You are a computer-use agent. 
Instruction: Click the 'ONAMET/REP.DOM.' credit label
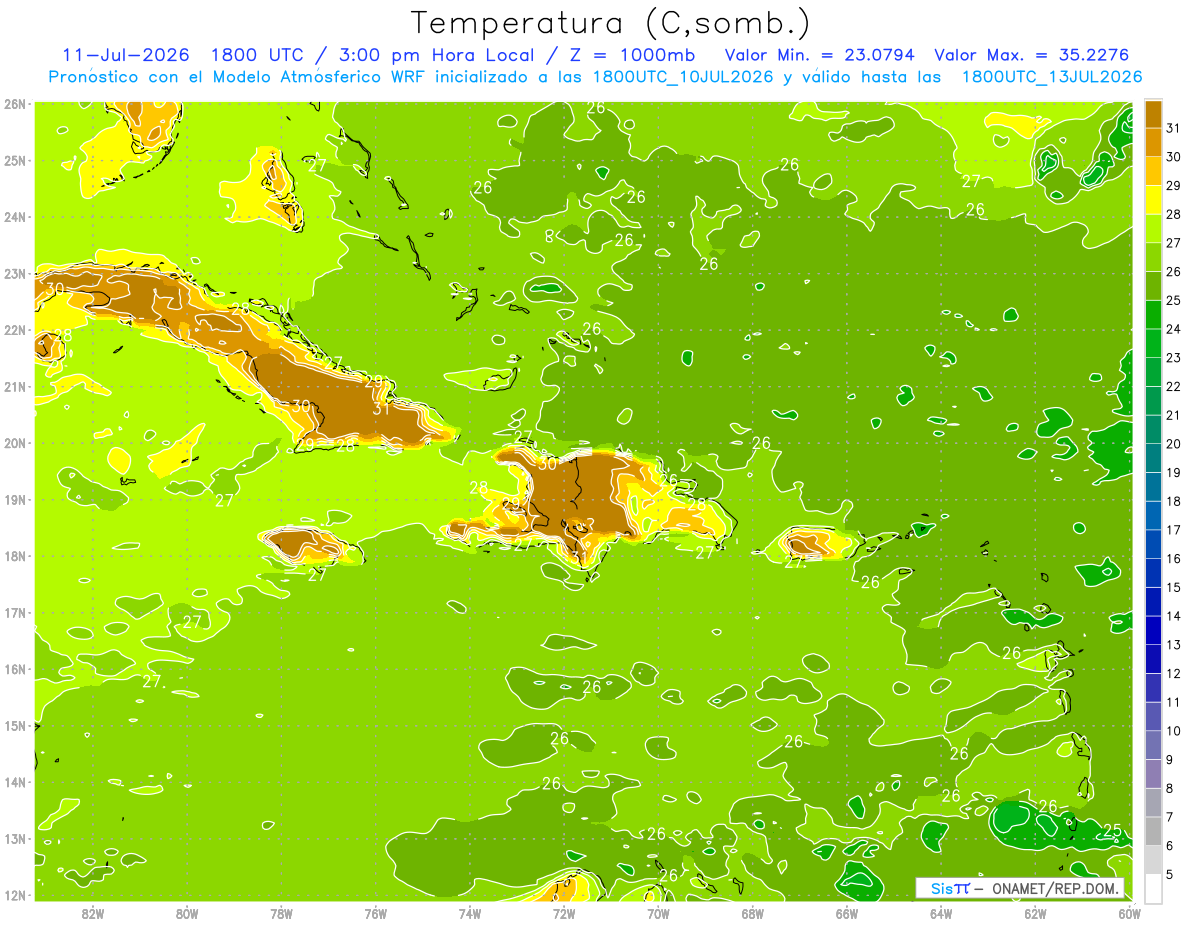click(1057, 888)
